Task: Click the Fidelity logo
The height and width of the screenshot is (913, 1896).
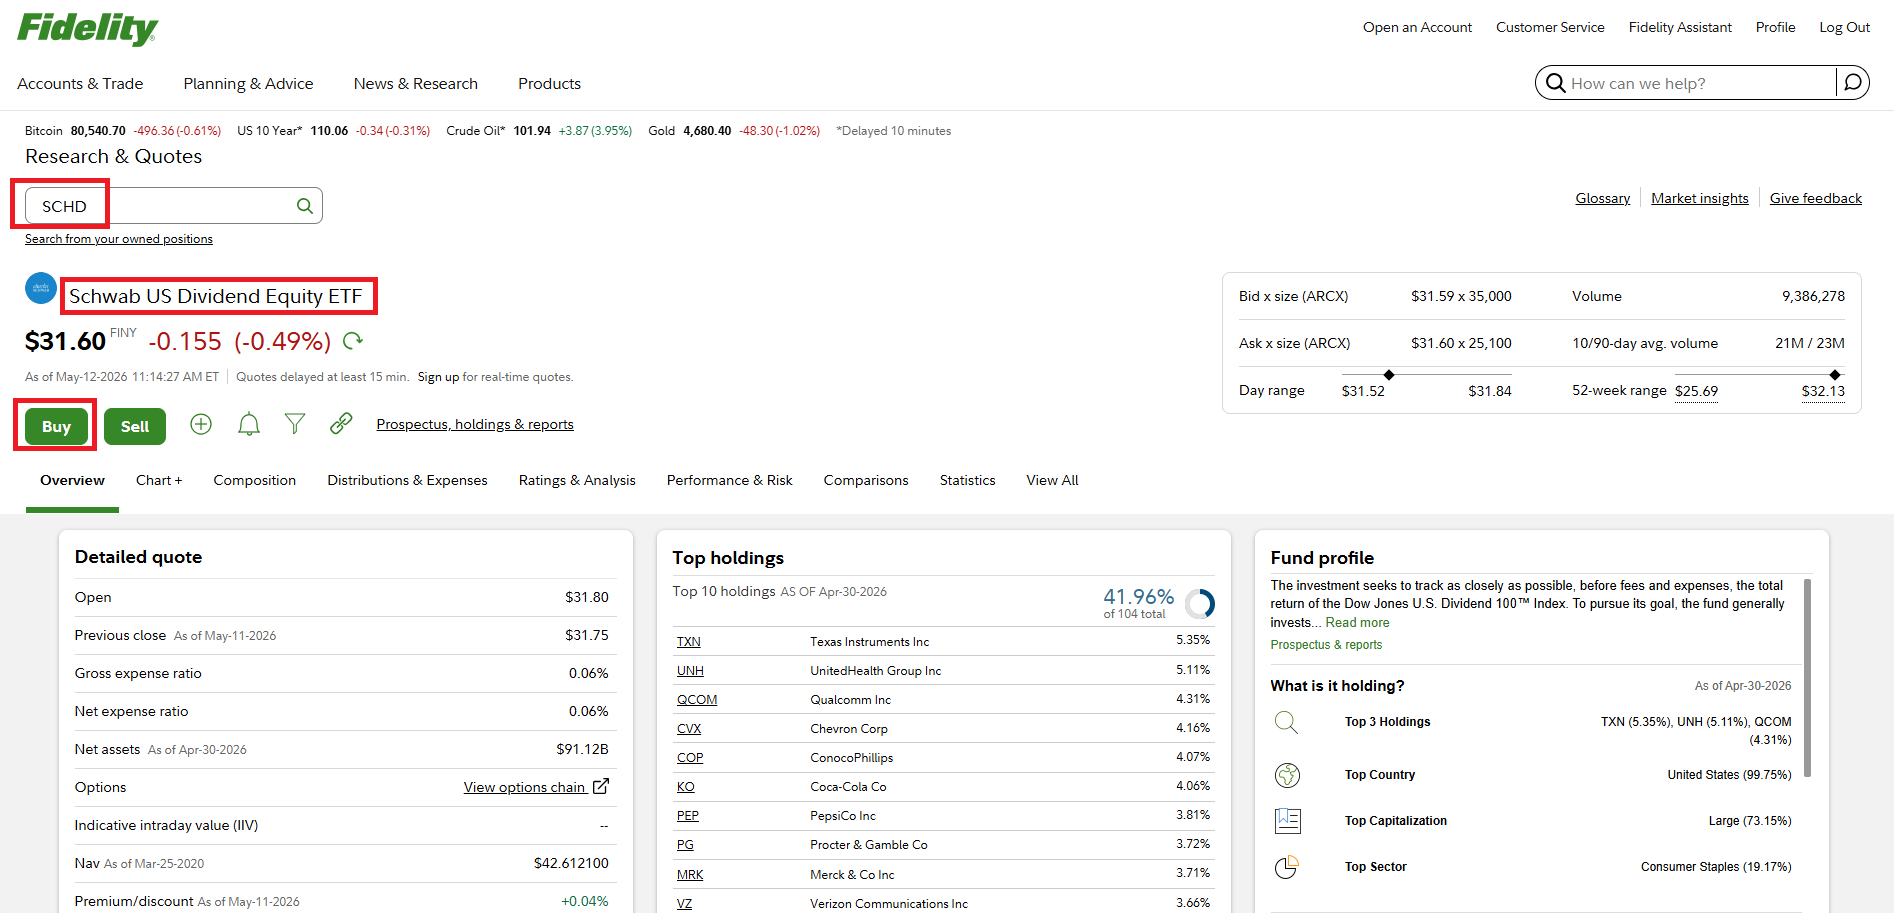Action: (x=87, y=28)
